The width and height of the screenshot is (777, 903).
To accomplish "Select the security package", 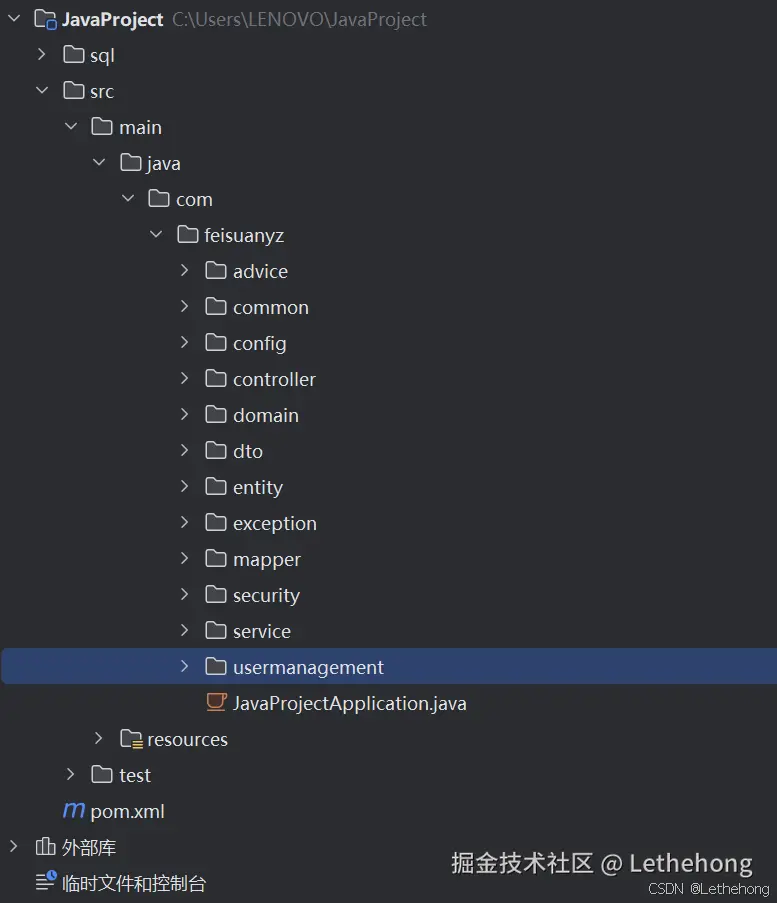I will (266, 595).
